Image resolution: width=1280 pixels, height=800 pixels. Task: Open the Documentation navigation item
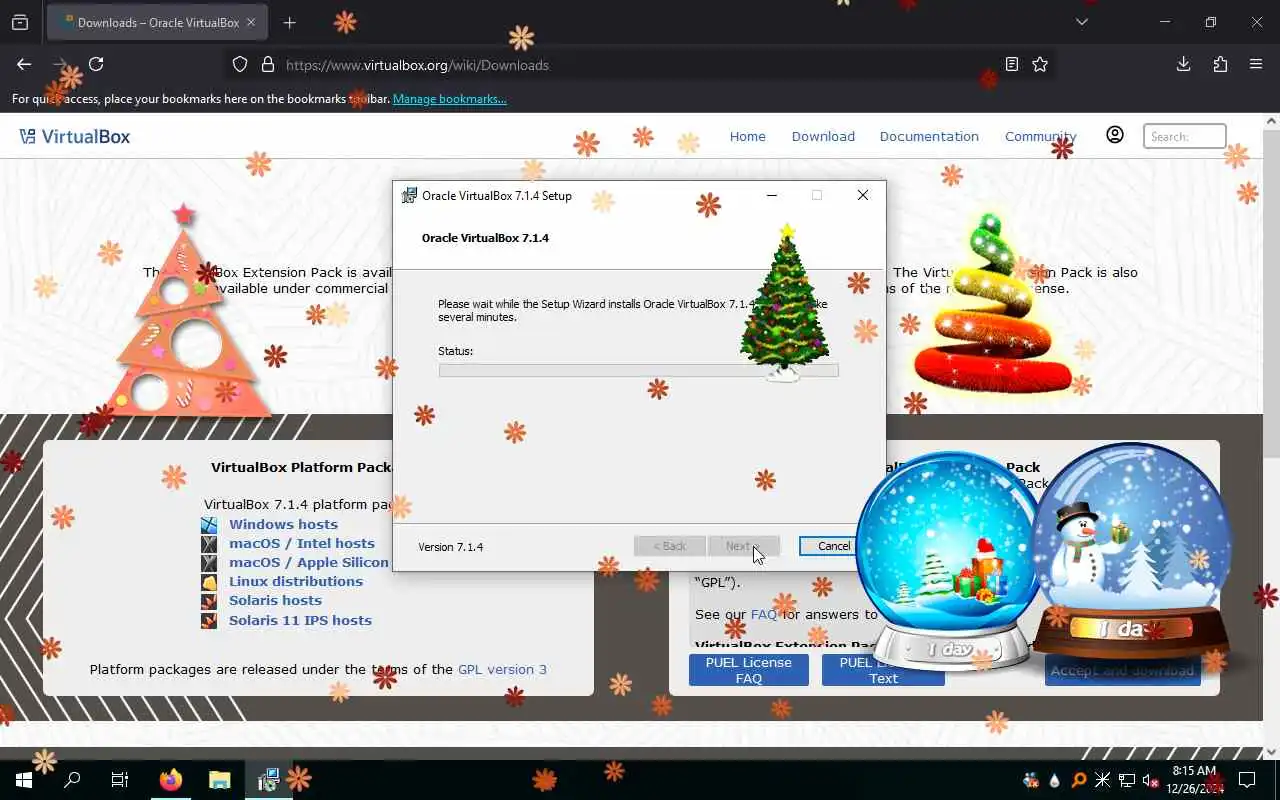click(x=929, y=136)
